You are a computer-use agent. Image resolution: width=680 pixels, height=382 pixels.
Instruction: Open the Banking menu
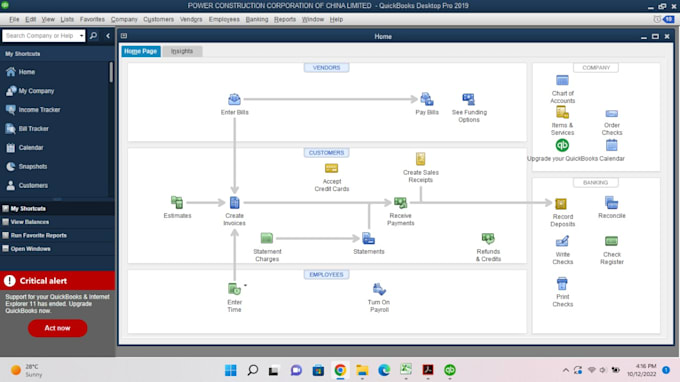tap(257, 20)
